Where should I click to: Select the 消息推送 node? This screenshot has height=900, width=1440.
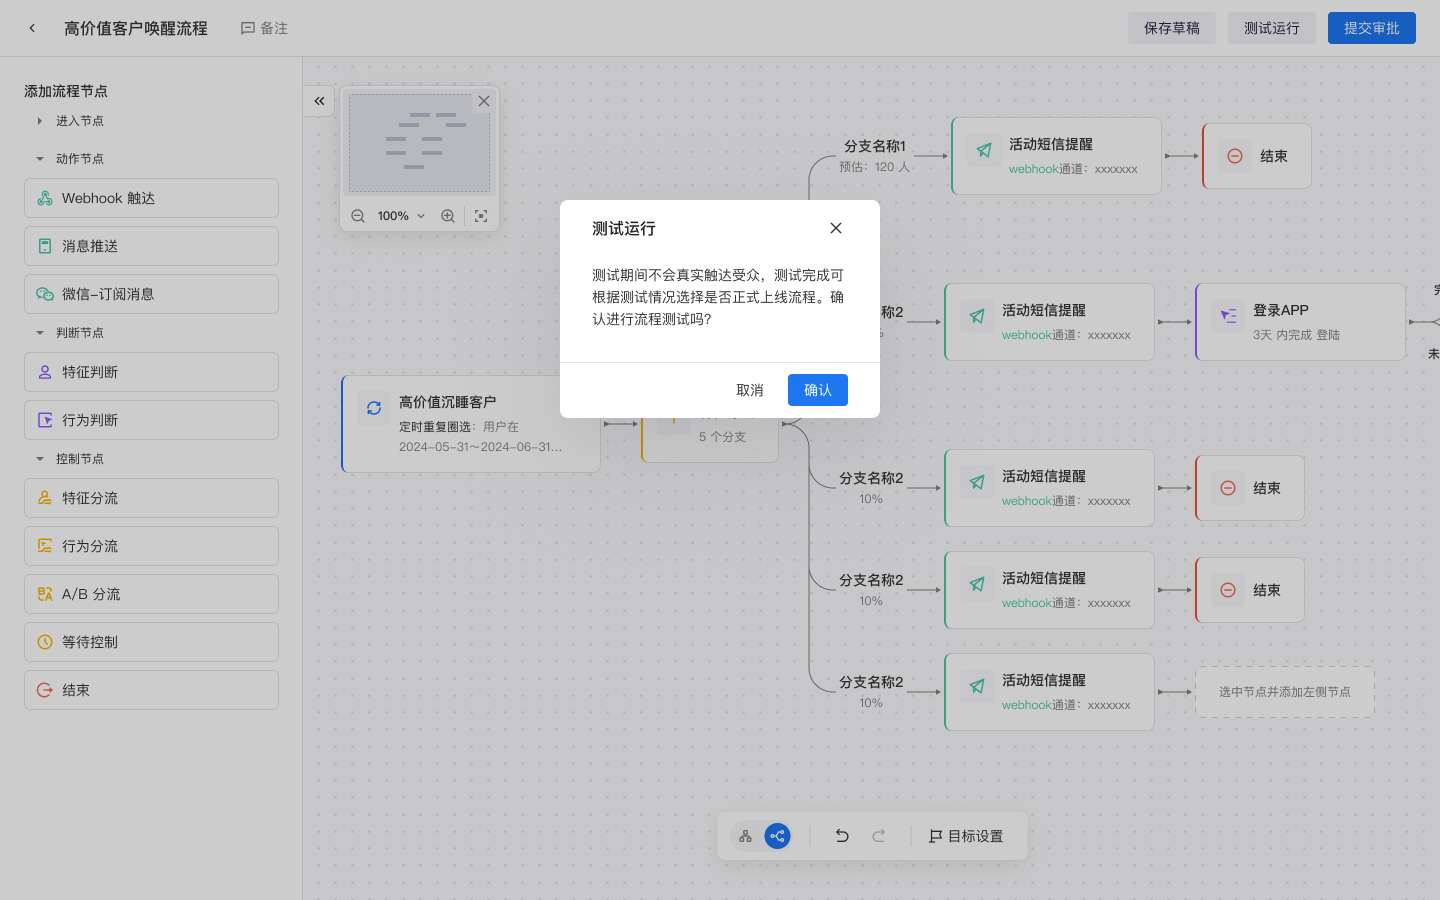point(151,246)
